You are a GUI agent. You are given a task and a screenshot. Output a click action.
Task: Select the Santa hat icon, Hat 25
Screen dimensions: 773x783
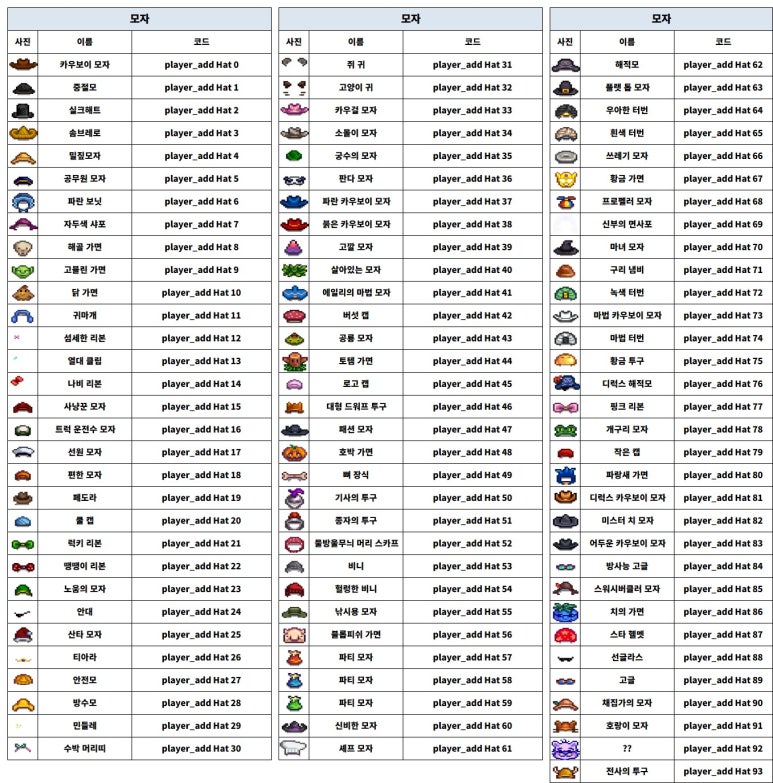(23, 635)
